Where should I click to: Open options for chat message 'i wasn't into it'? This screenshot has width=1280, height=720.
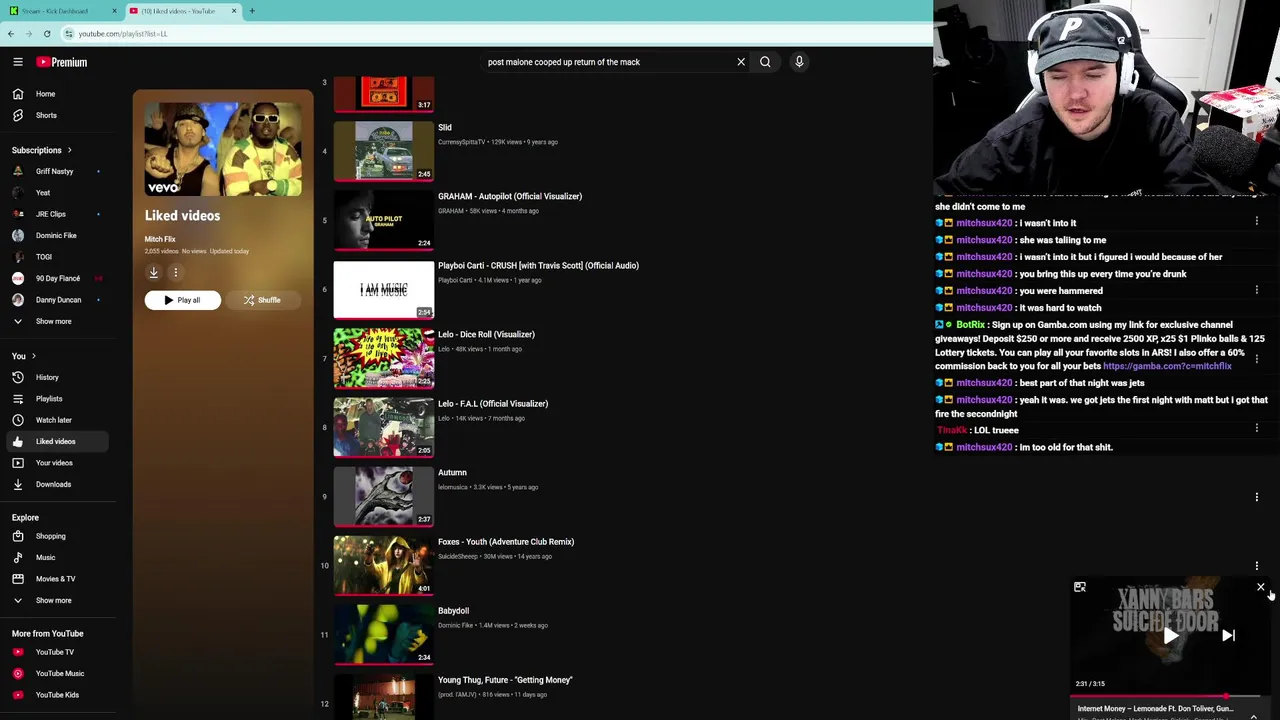(x=1257, y=221)
